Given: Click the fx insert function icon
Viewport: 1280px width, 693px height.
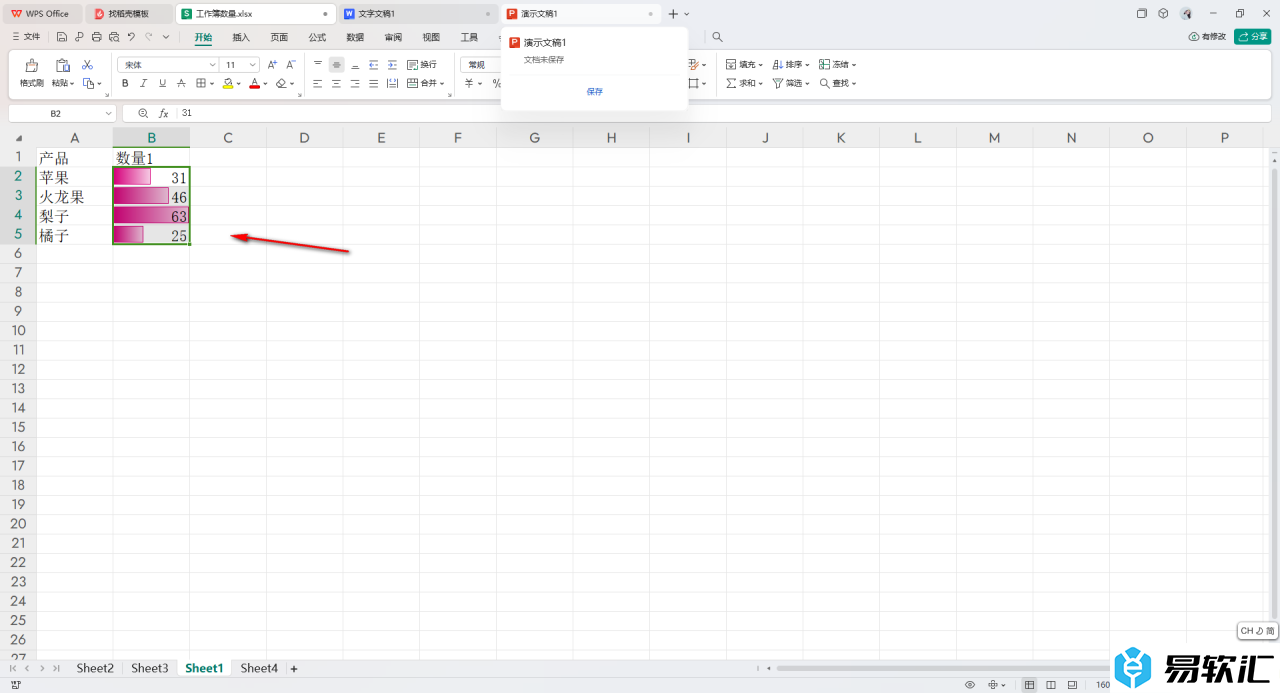Looking at the screenshot, I should point(166,114).
